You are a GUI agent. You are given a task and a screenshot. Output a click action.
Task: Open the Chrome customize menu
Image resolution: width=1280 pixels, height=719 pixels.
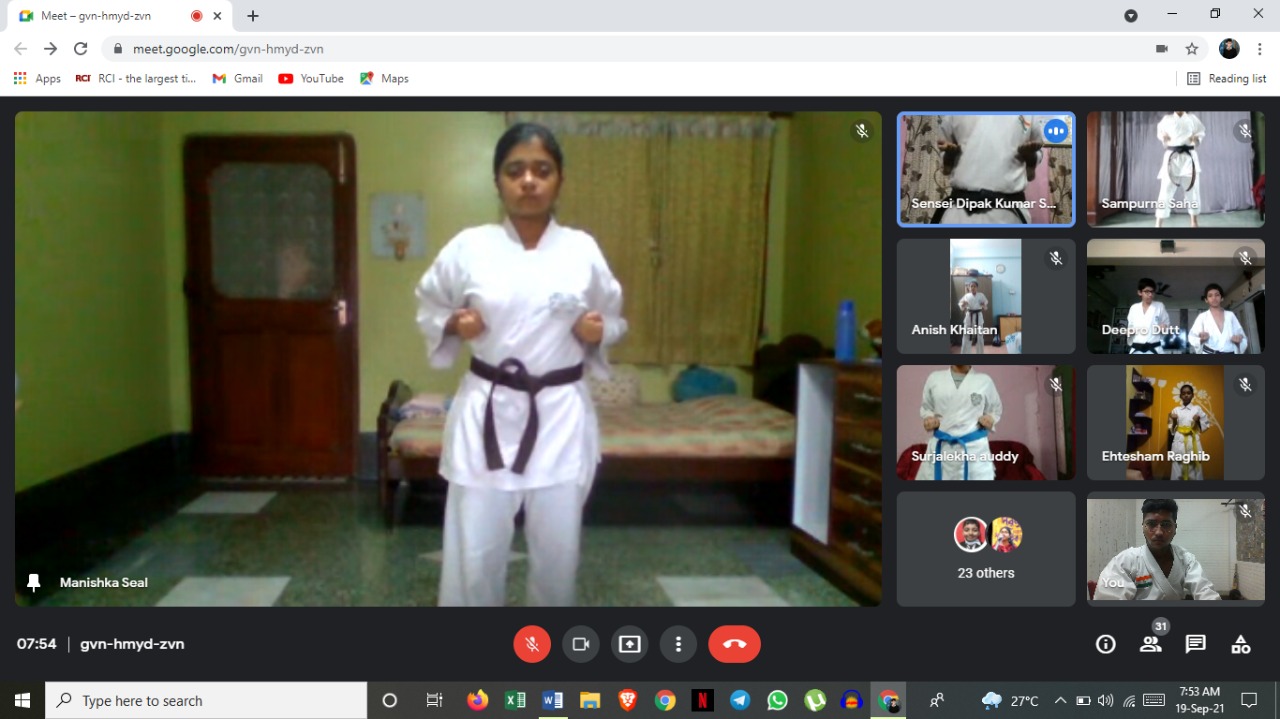click(x=1259, y=48)
